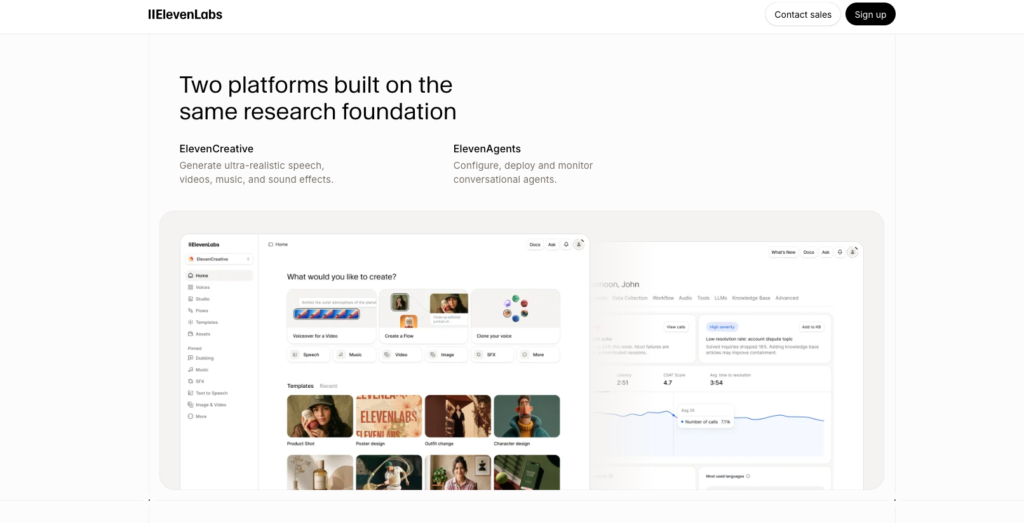Switch to the Workflow tab
The width and height of the screenshot is (1024, 523).
[x=663, y=298]
